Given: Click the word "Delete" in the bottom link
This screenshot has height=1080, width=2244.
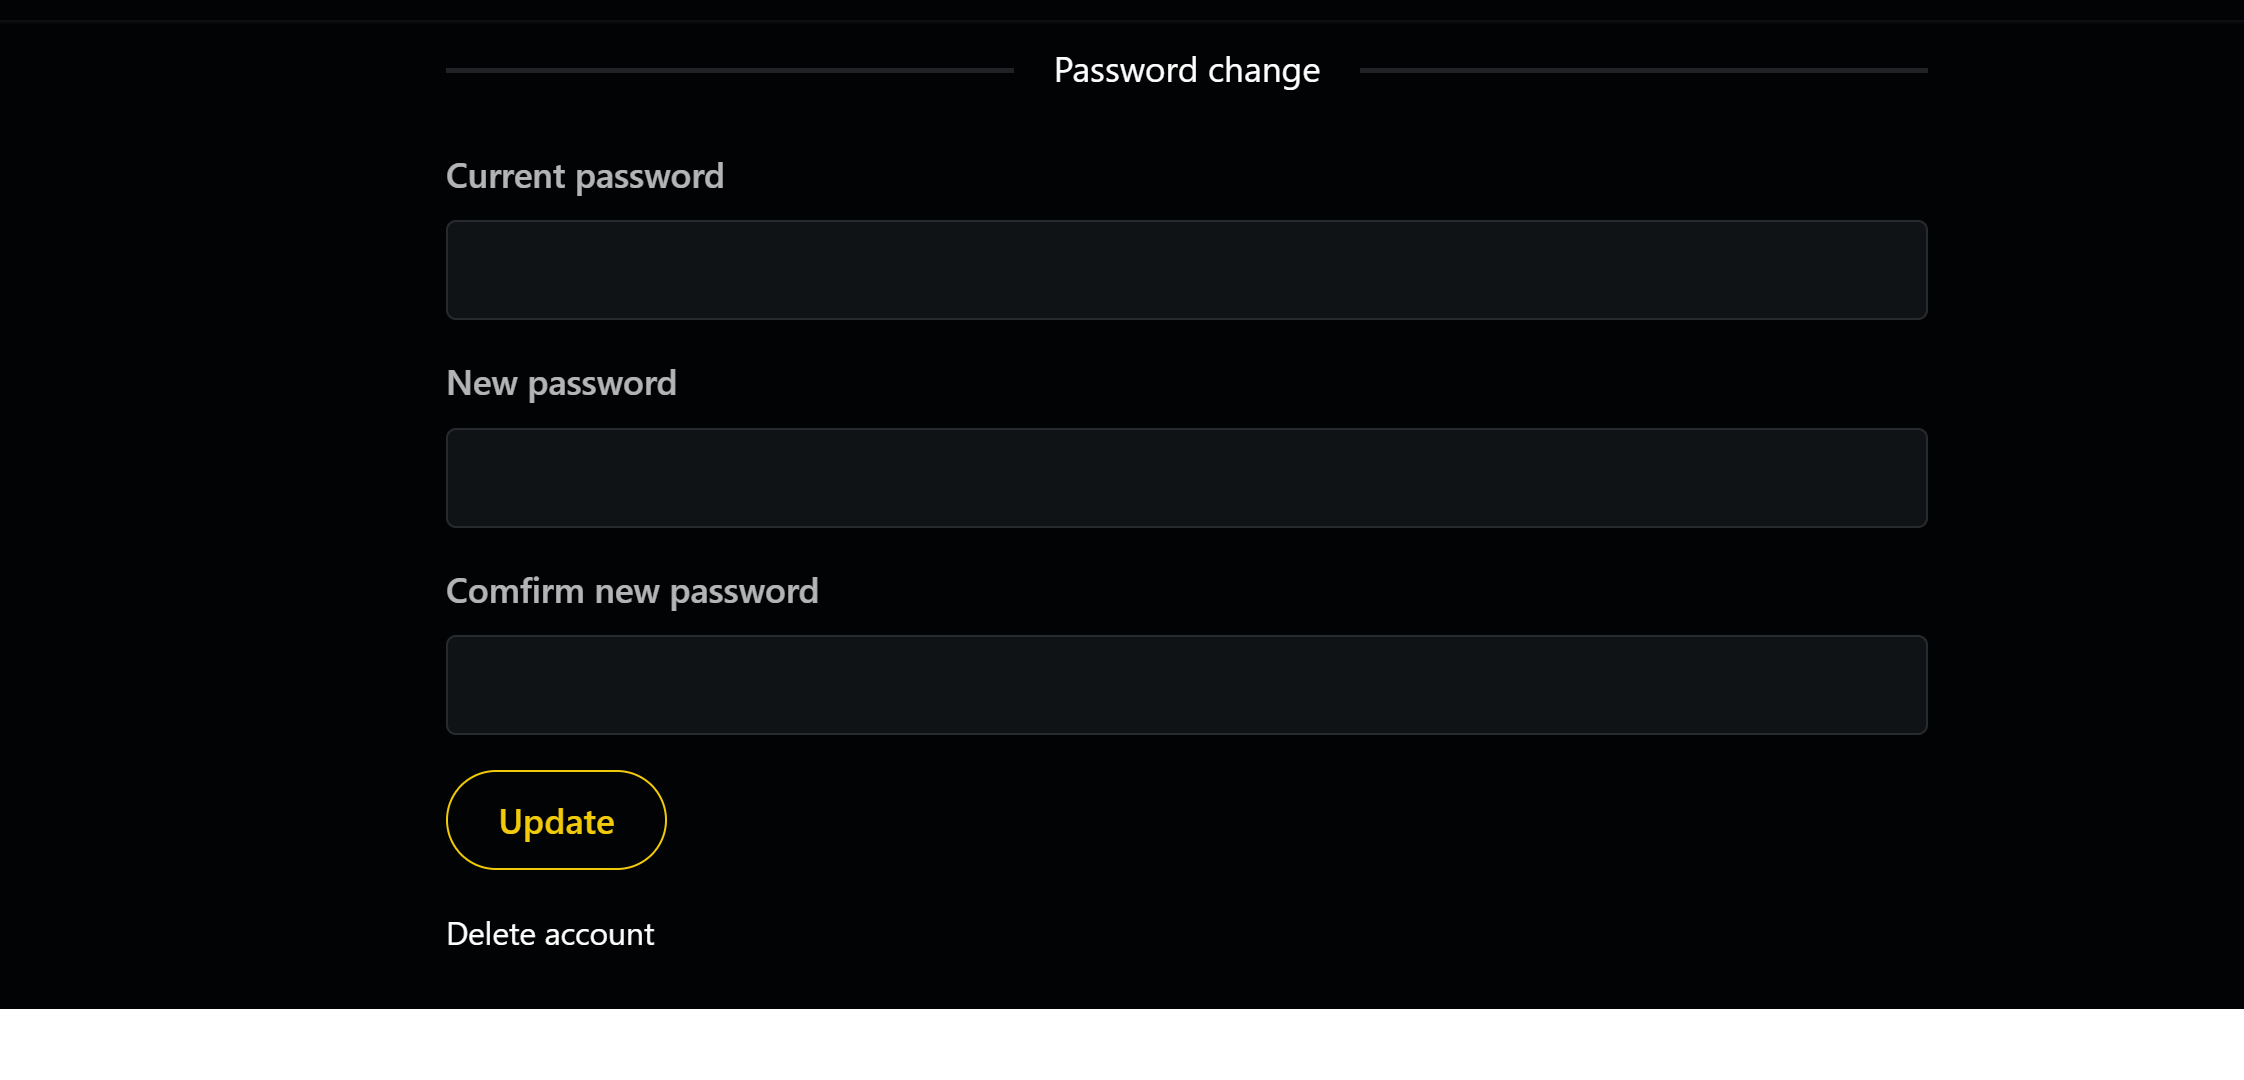Looking at the screenshot, I should coord(491,934).
